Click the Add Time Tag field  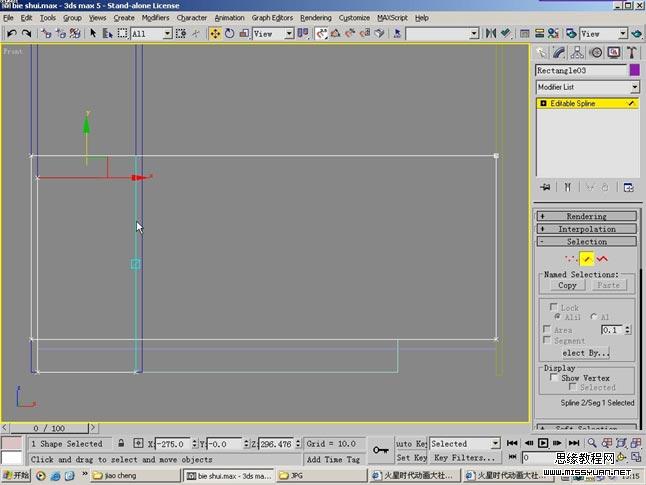coord(333,459)
